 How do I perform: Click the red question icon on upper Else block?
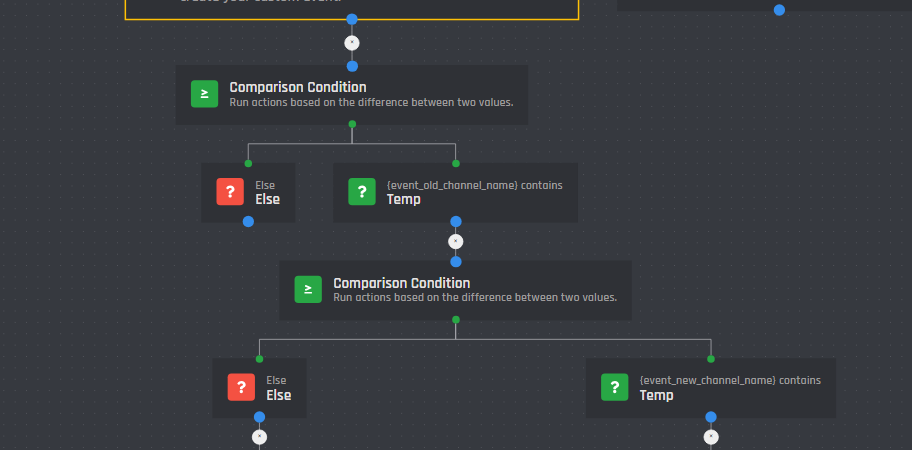[230, 192]
